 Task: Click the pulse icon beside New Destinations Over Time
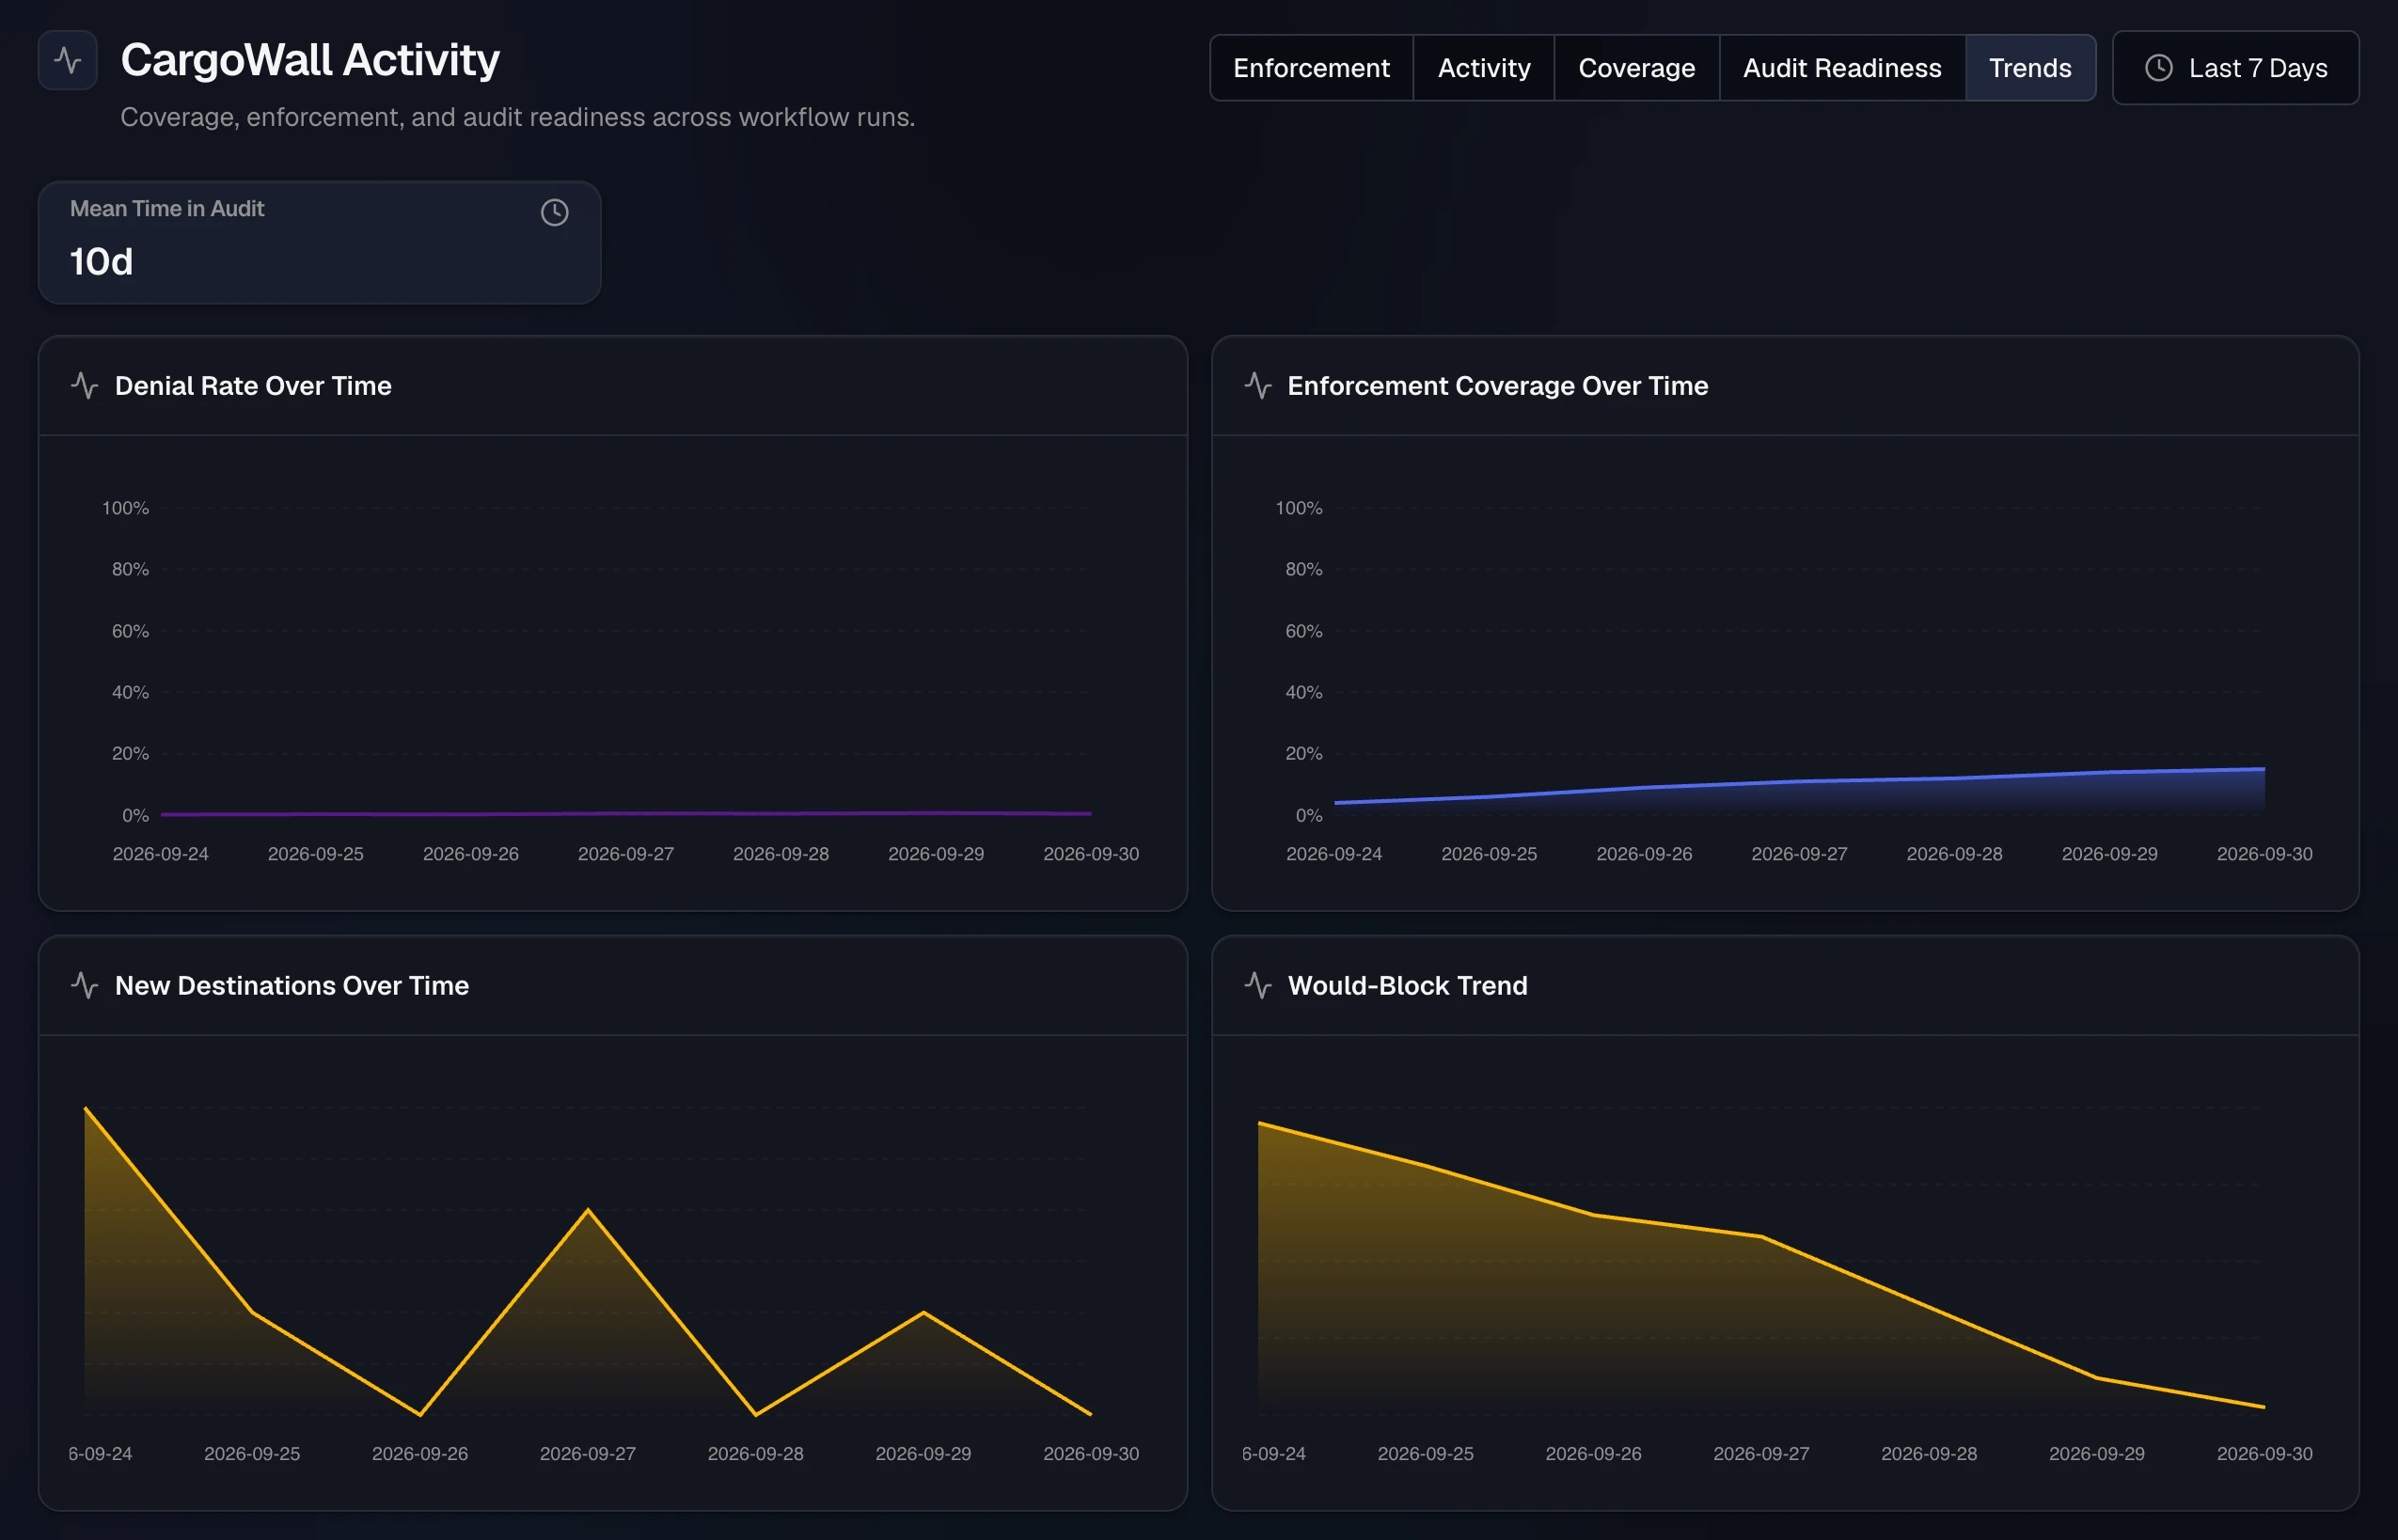click(85, 985)
